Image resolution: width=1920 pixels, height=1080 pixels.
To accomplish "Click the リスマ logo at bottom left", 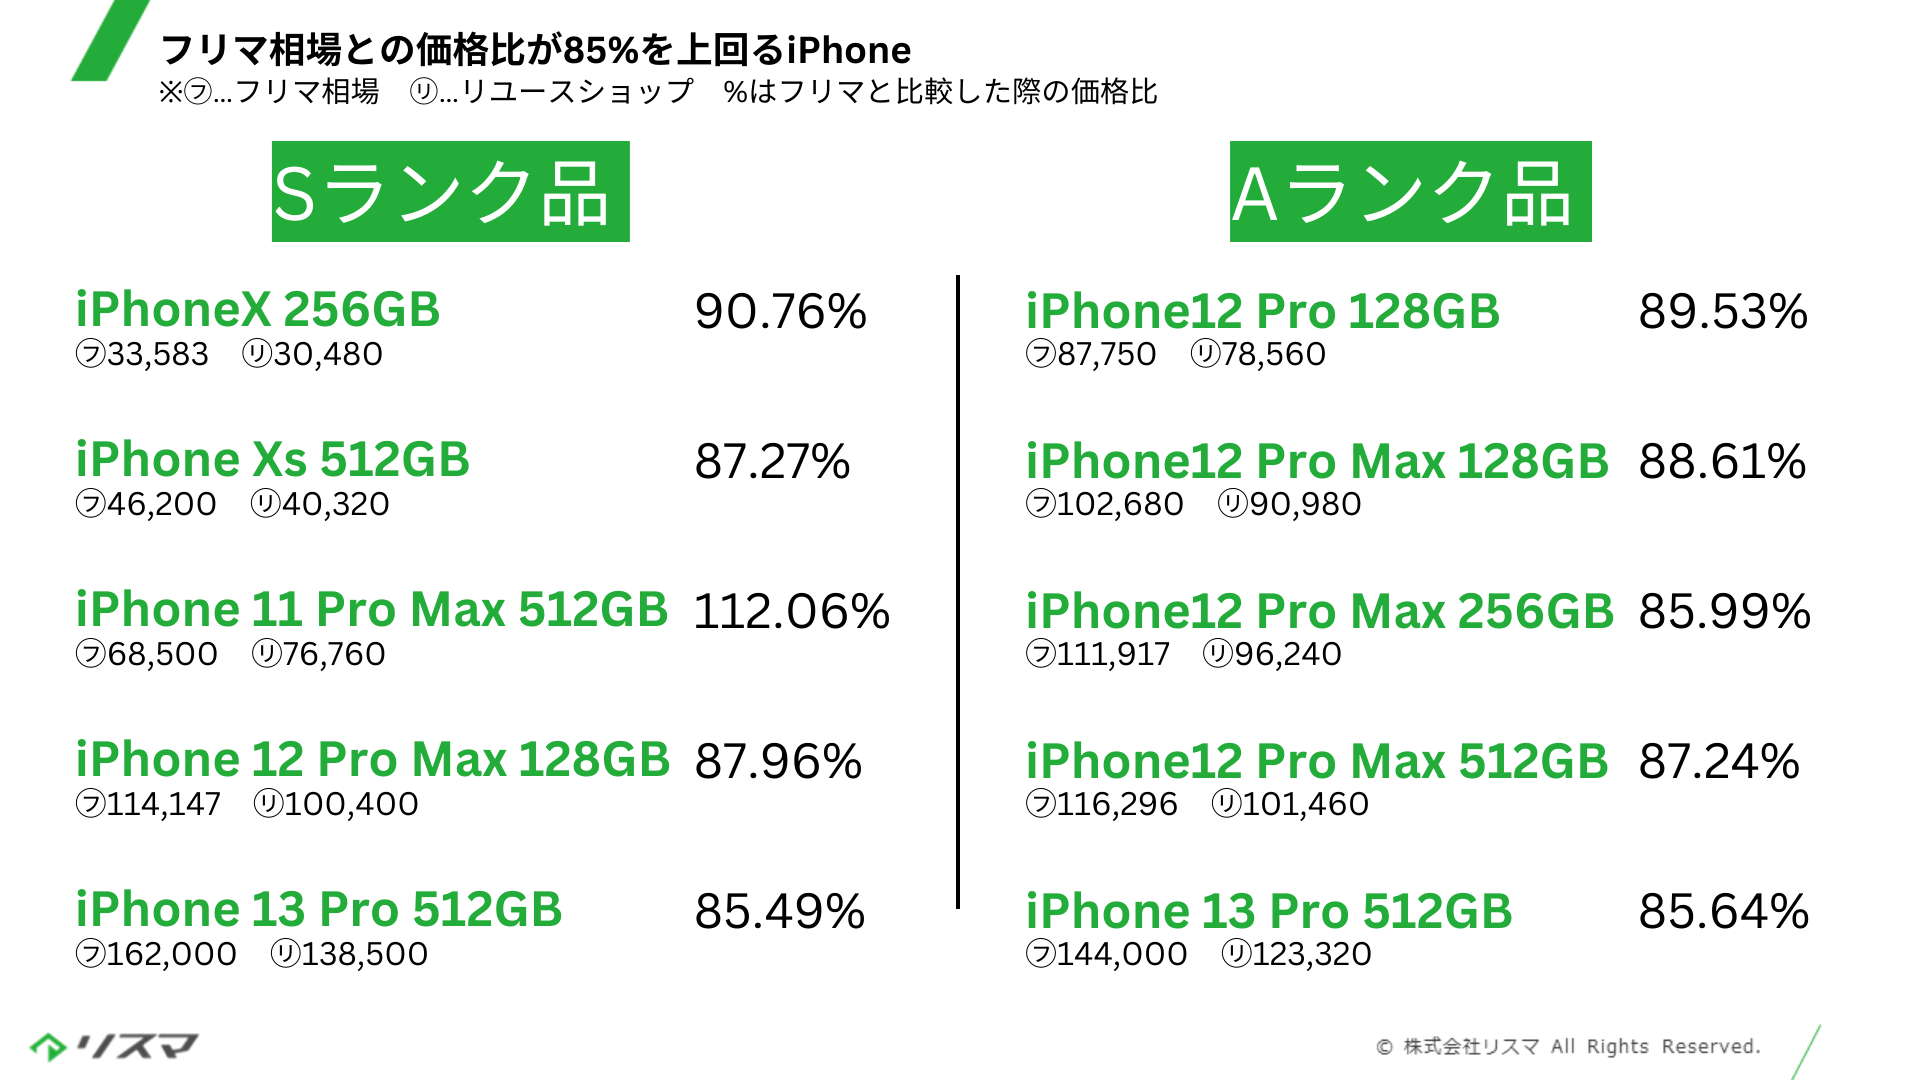I will click(x=114, y=1046).
